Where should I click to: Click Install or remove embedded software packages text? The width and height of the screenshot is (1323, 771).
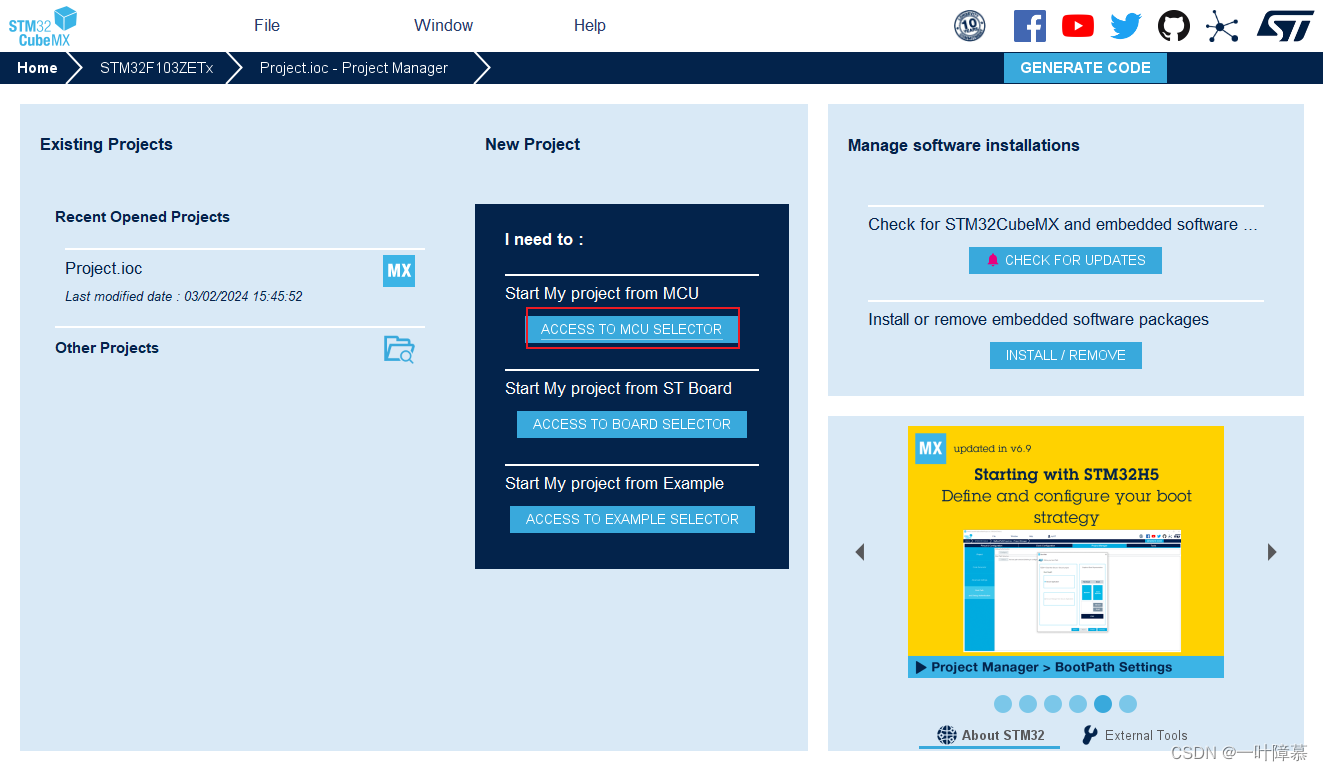[x=1038, y=319]
